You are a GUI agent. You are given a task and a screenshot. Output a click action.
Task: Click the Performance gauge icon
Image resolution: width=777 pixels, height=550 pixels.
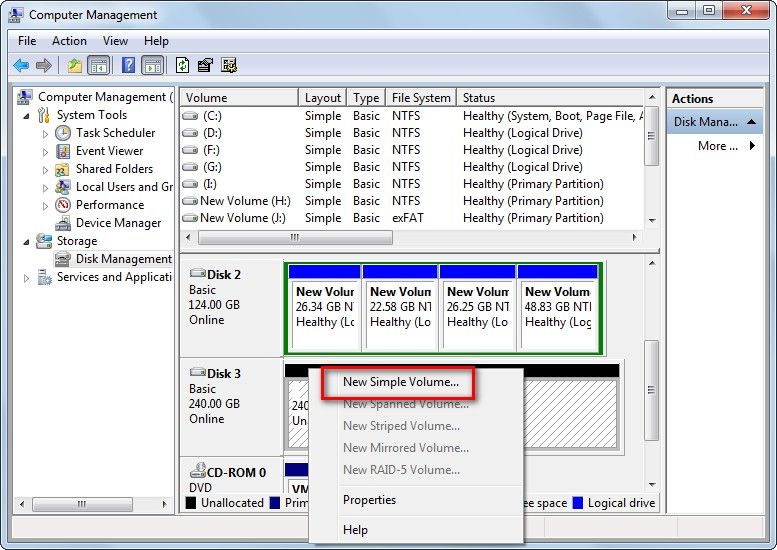pos(63,205)
